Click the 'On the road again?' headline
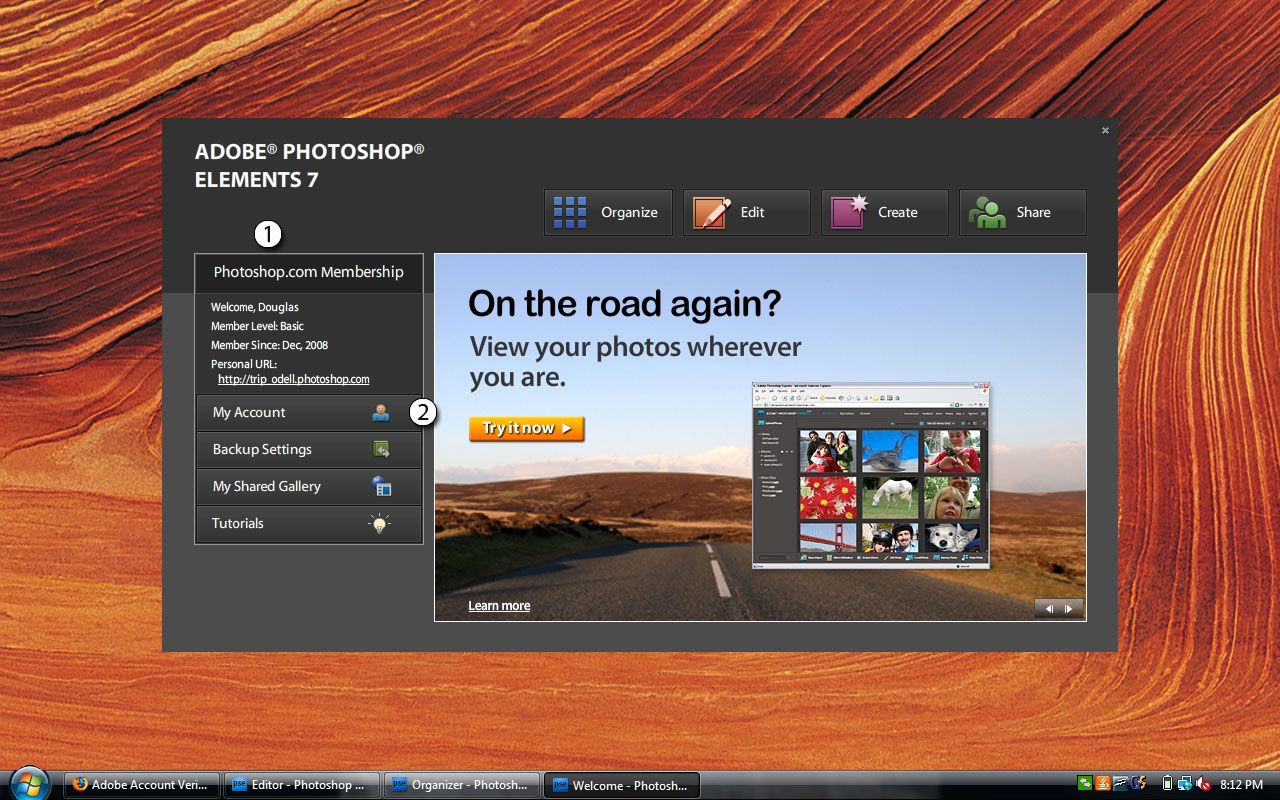Viewport: 1280px width, 800px height. point(625,303)
